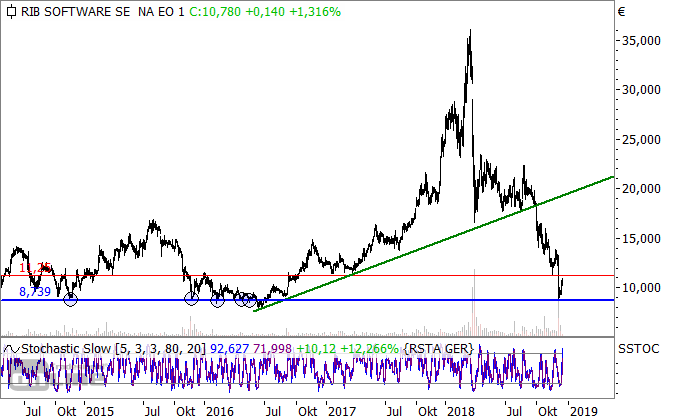The width and height of the screenshot is (680, 420).
Task: Click the € currency symbol
Action: [621, 12]
